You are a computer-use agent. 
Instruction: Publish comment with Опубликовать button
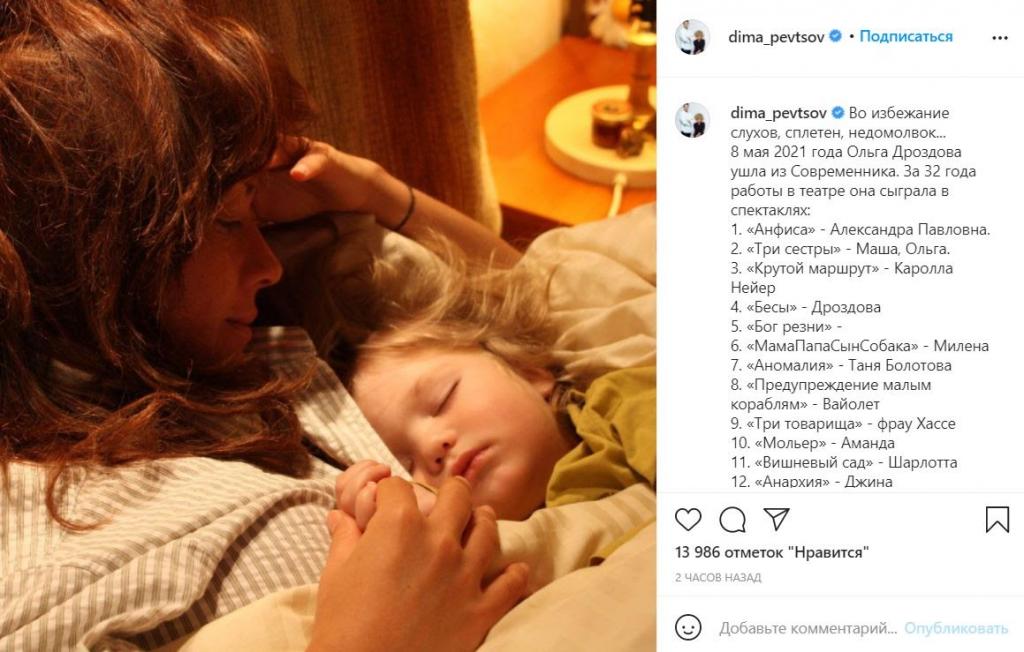coord(956,628)
